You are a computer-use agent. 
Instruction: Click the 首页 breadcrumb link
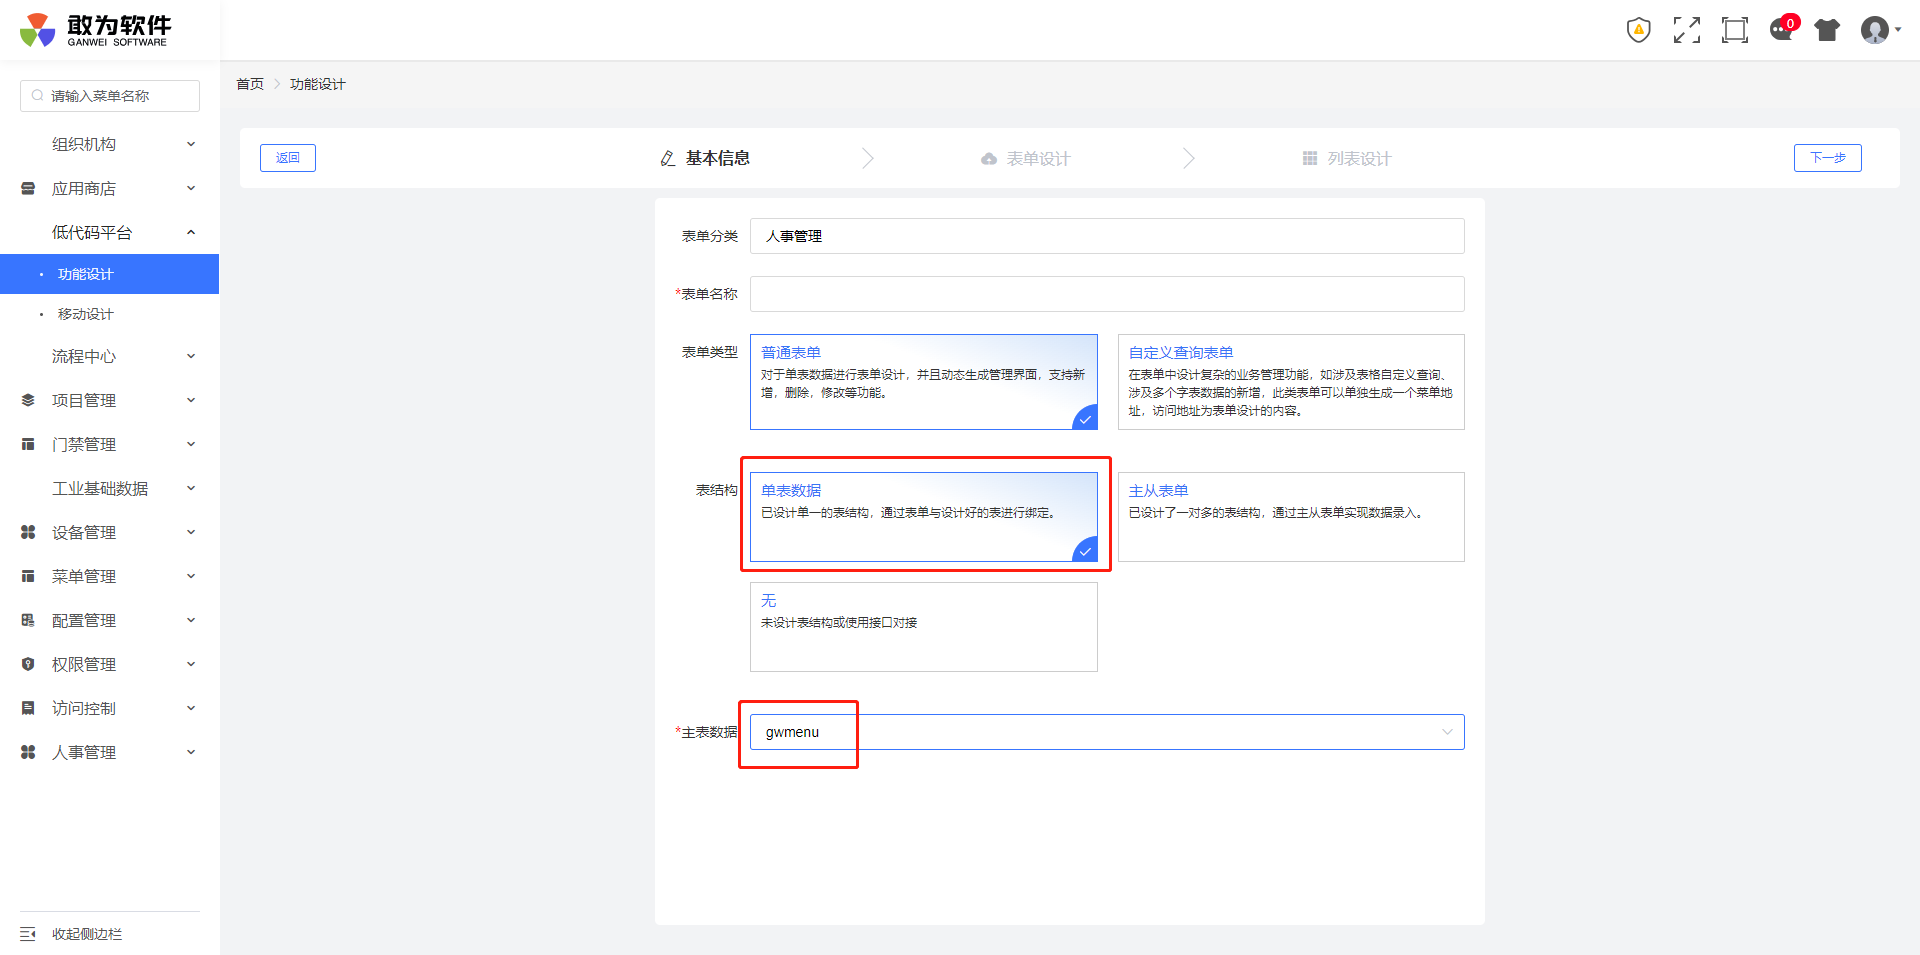[250, 84]
